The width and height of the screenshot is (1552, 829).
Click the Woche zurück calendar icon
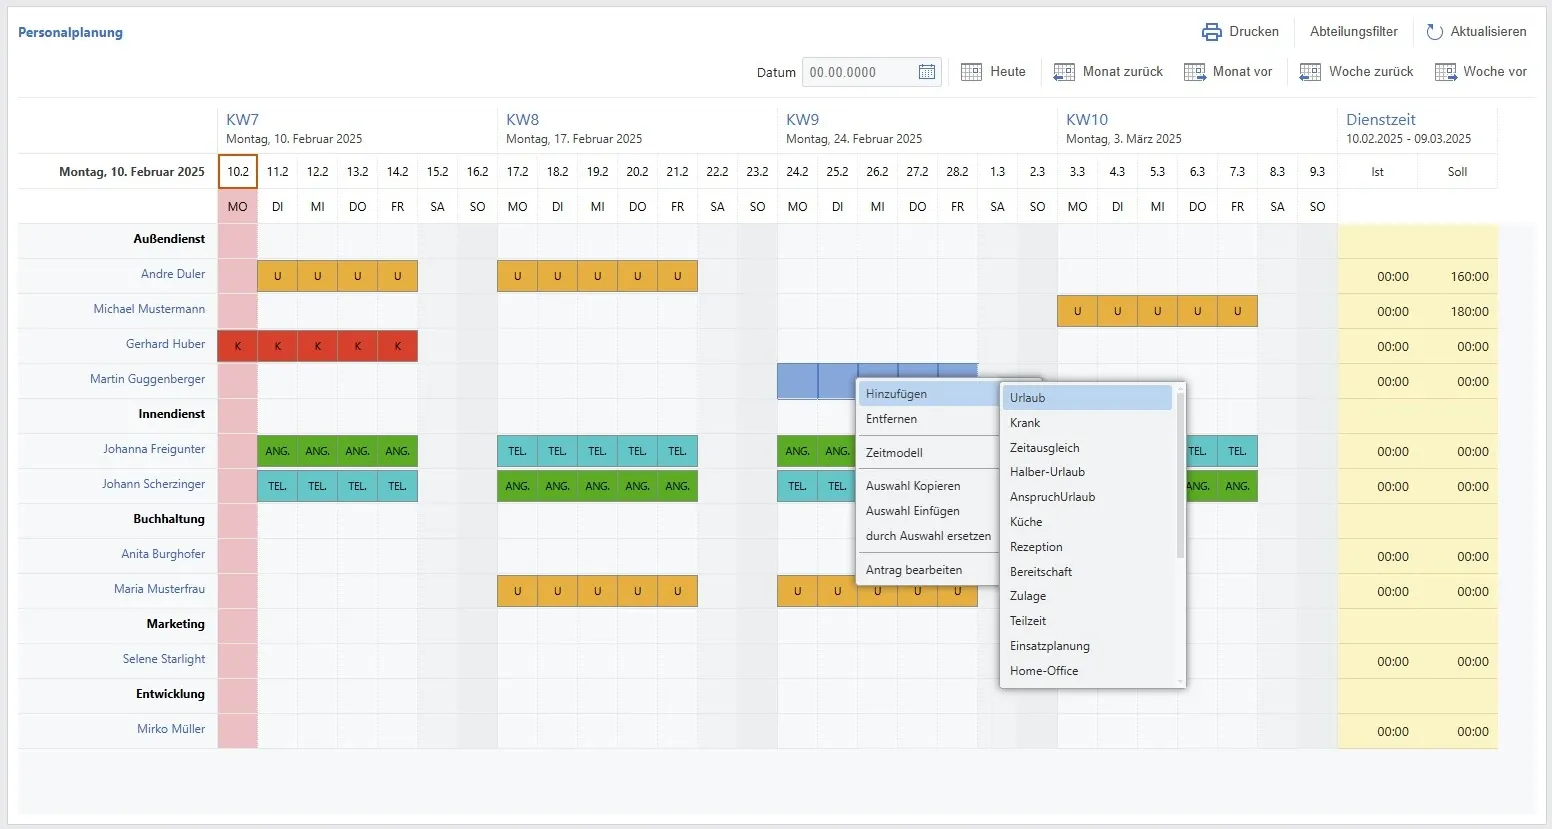pos(1310,72)
